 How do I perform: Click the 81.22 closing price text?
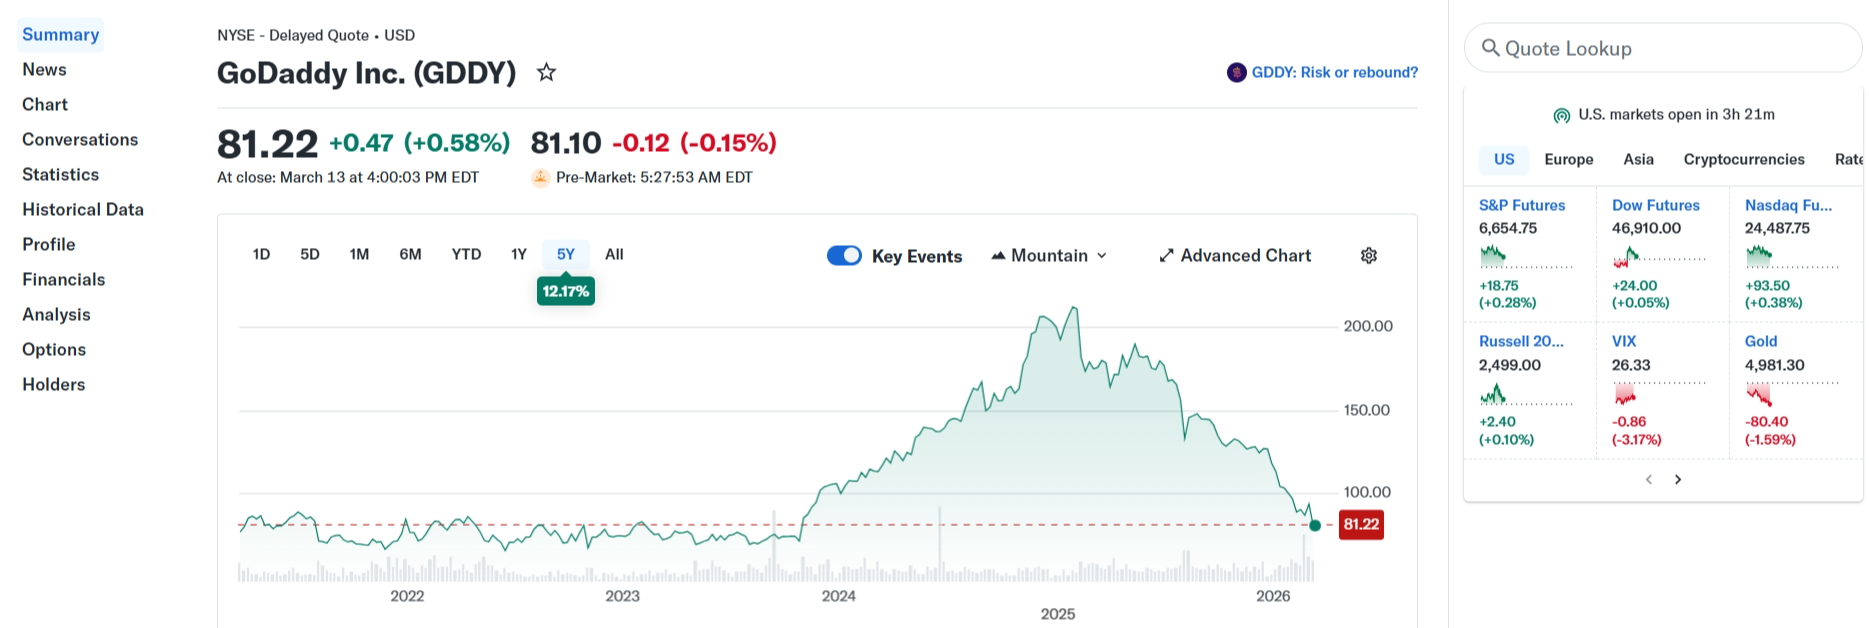267,144
